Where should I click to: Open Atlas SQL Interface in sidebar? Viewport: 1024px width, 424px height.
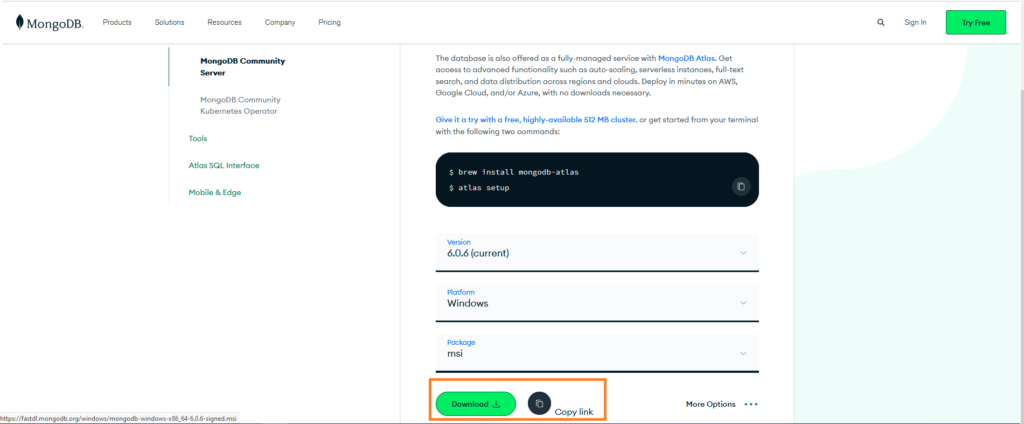coord(224,165)
